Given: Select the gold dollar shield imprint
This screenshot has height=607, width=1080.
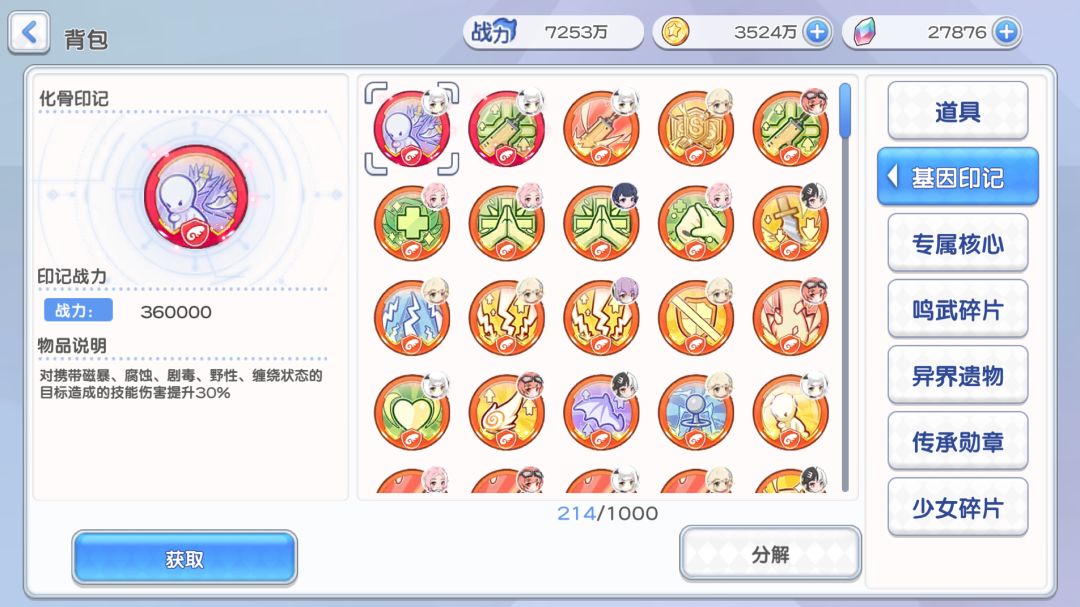Looking at the screenshot, I should pyautogui.click(x=696, y=128).
